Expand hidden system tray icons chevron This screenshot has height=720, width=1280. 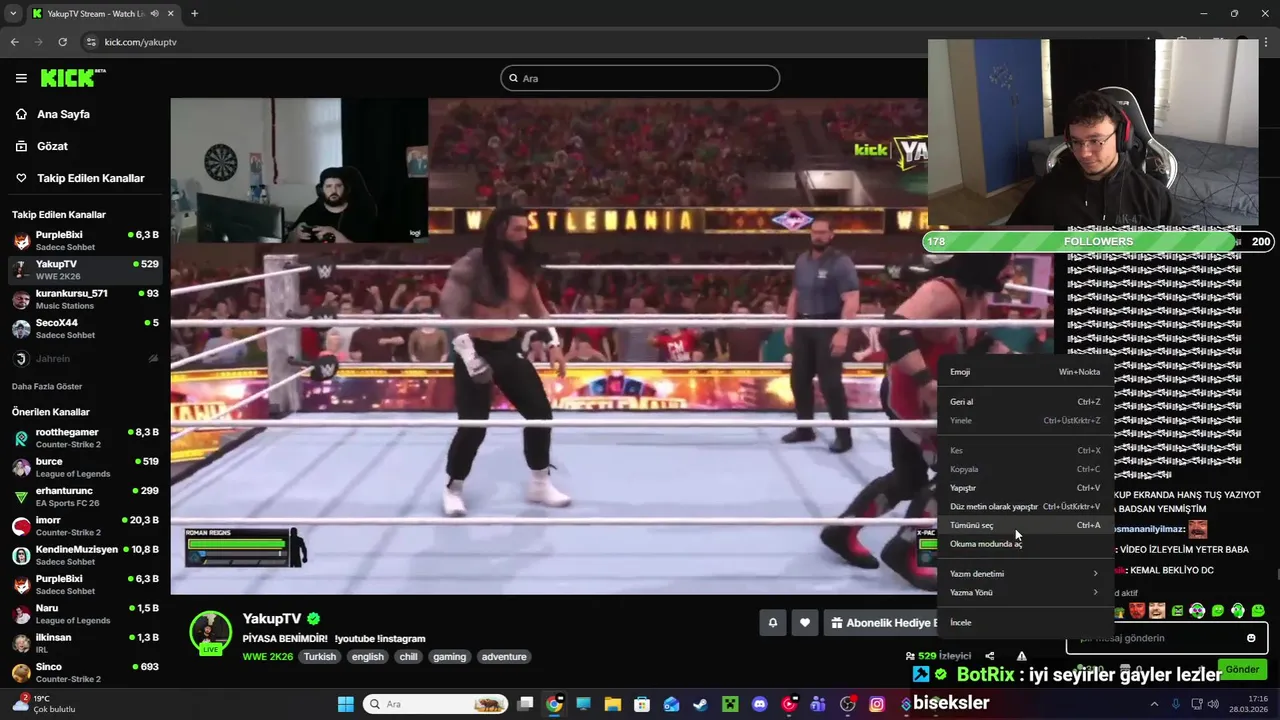click(1154, 704)
